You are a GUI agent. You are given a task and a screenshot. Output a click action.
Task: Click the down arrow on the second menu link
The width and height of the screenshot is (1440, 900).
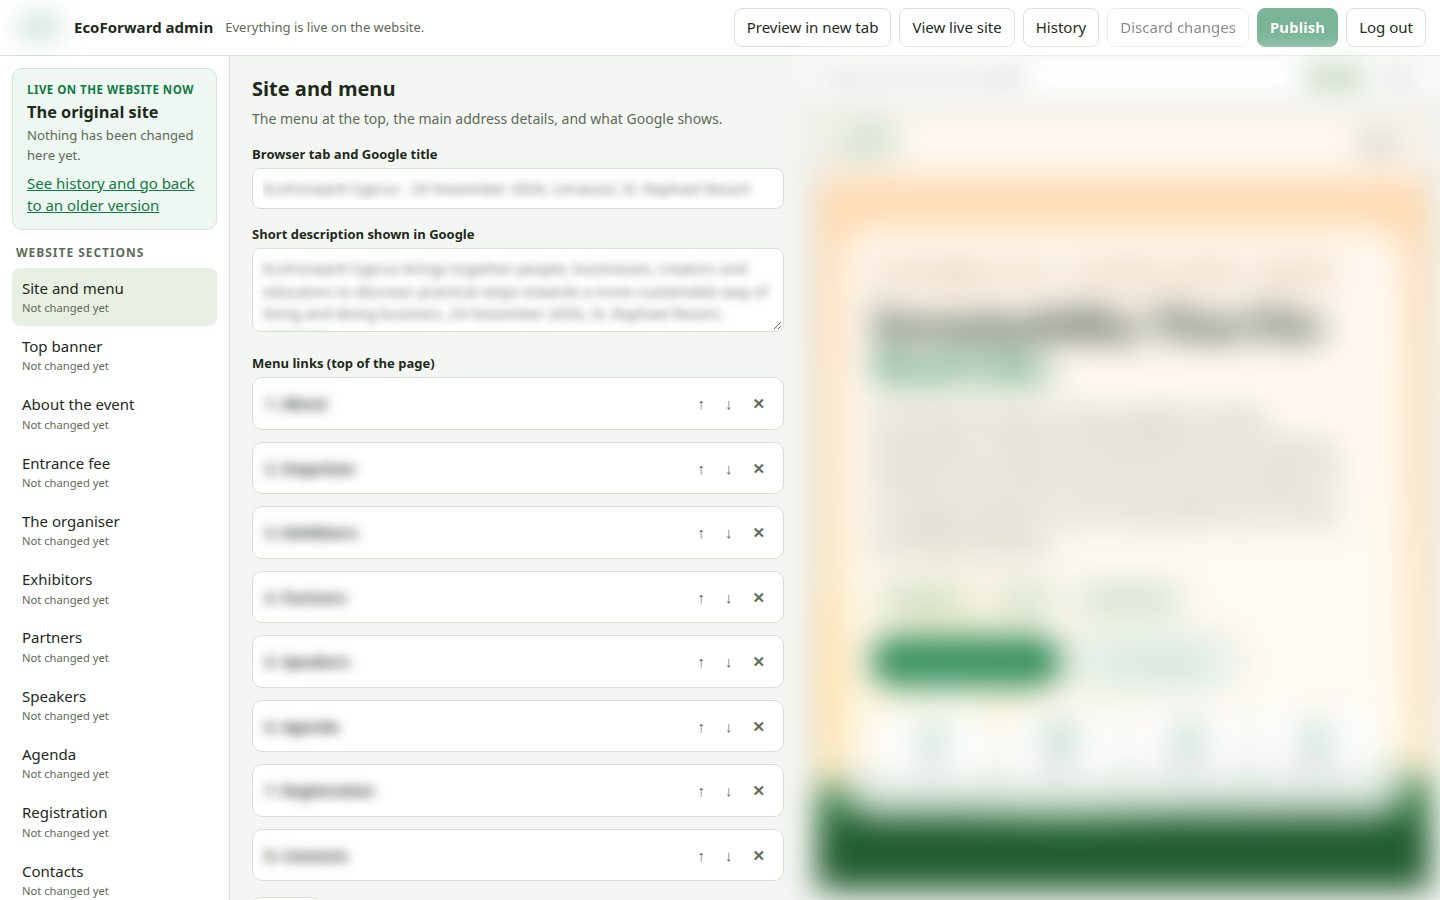point(729,469)
